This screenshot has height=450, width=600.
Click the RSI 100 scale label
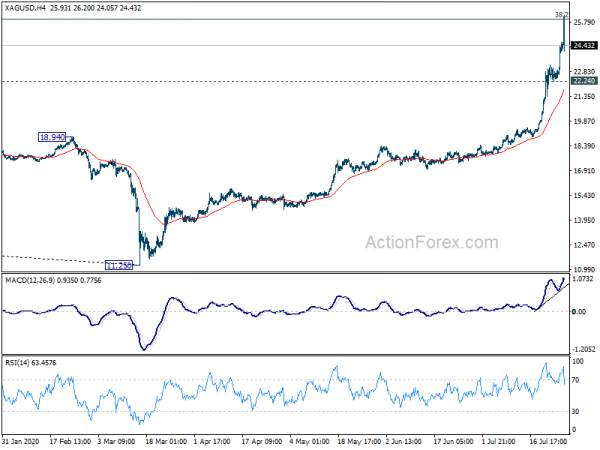pos(578,362)
